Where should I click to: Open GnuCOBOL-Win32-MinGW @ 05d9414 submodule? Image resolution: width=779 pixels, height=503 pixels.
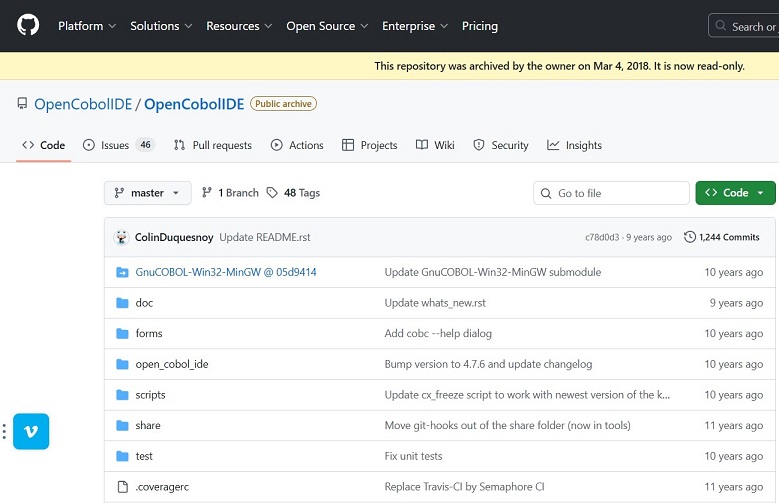pos(226,272)
